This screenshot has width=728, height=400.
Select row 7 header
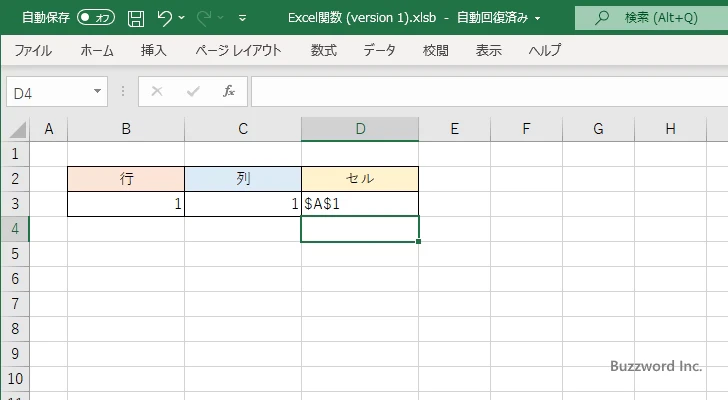15,304
